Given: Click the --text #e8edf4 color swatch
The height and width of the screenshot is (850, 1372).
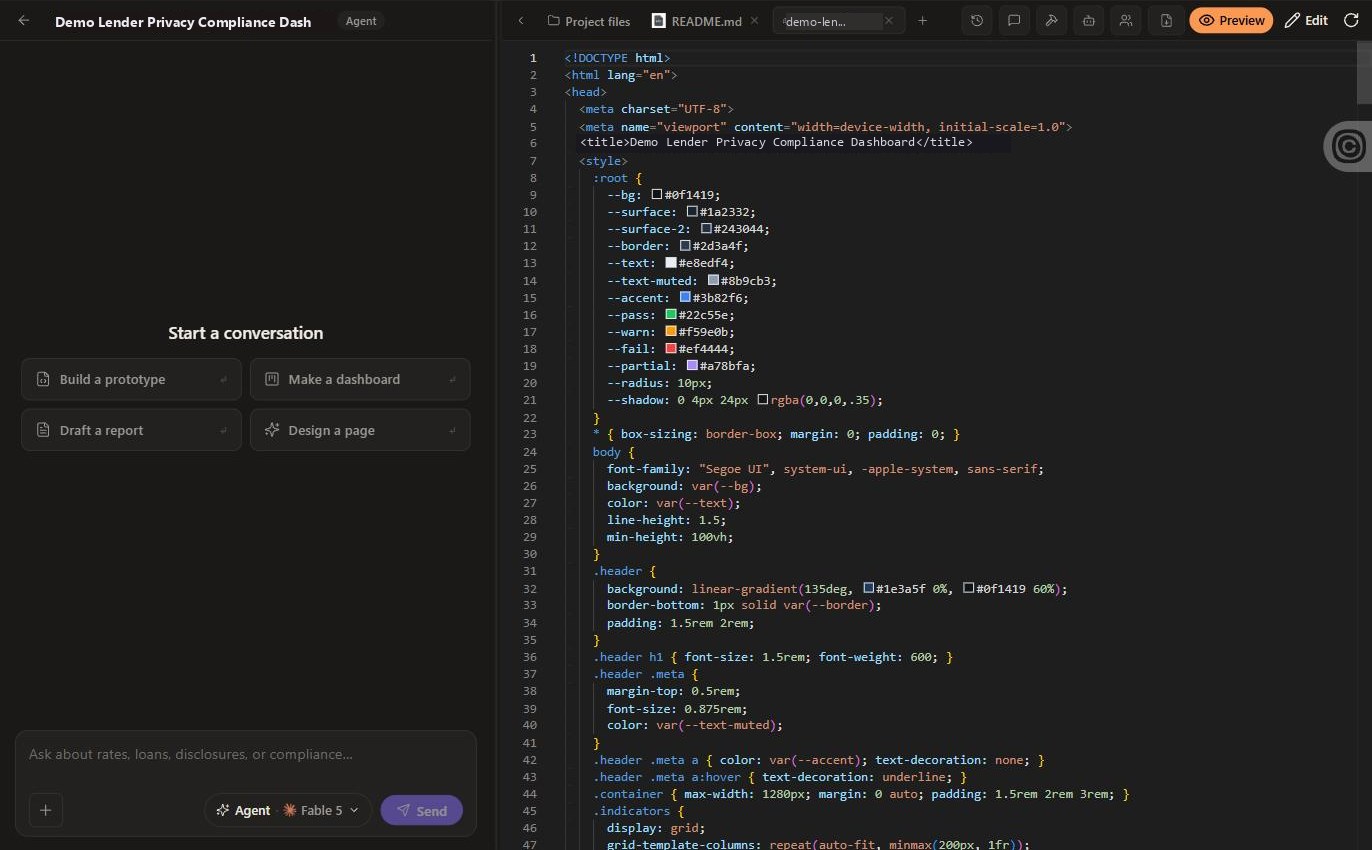Looking at the screenshot, I should [671, 263].
